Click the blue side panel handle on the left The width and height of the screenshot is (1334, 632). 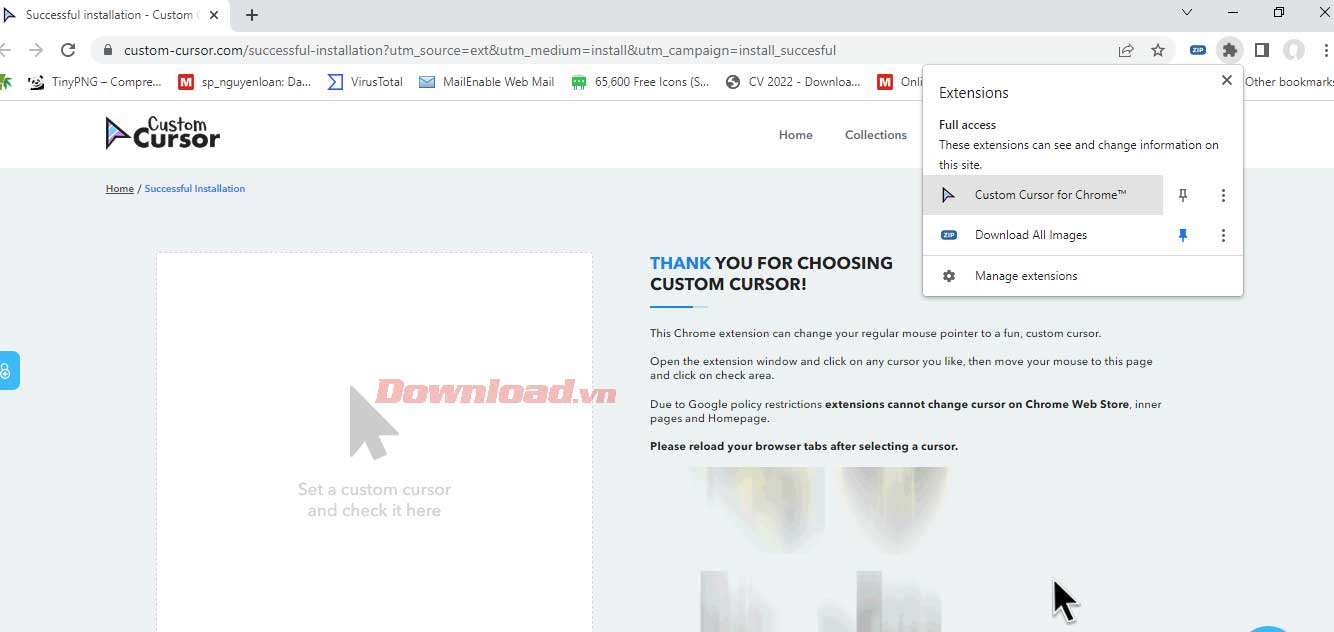tap(10, 370)
